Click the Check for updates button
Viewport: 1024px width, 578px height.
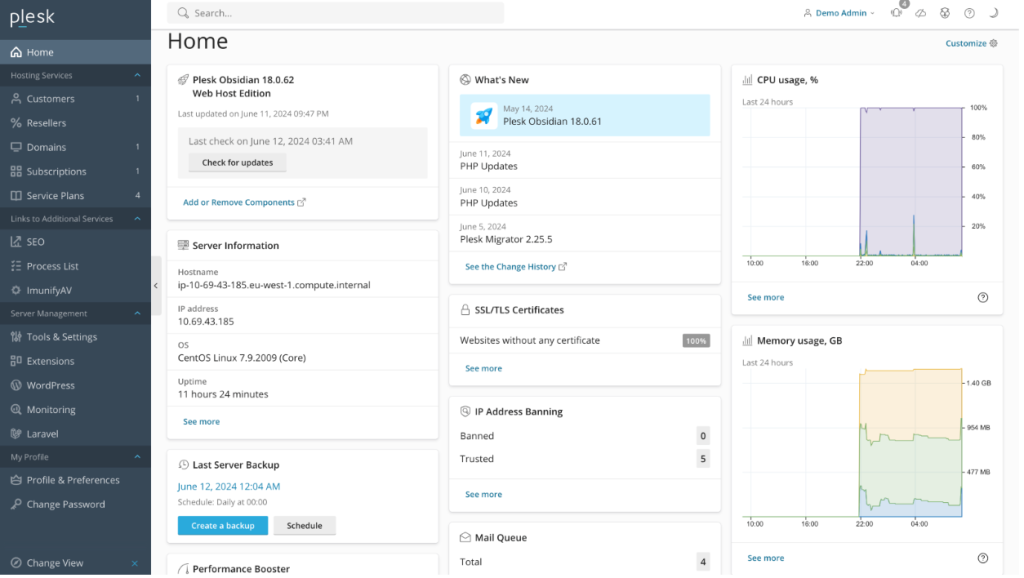238,163
